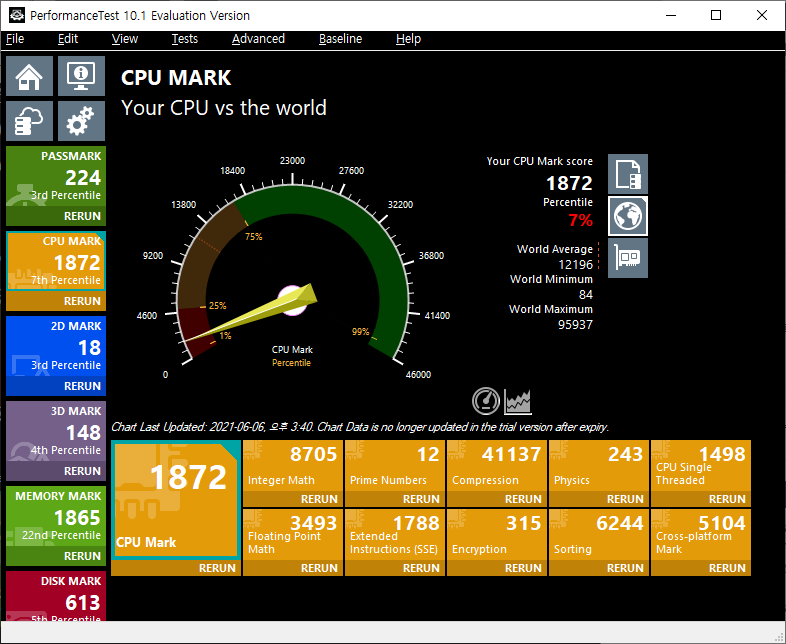Screen dimensions: 786x644
Task: Rerun the Integer Math test
Action: pos(293,499)
